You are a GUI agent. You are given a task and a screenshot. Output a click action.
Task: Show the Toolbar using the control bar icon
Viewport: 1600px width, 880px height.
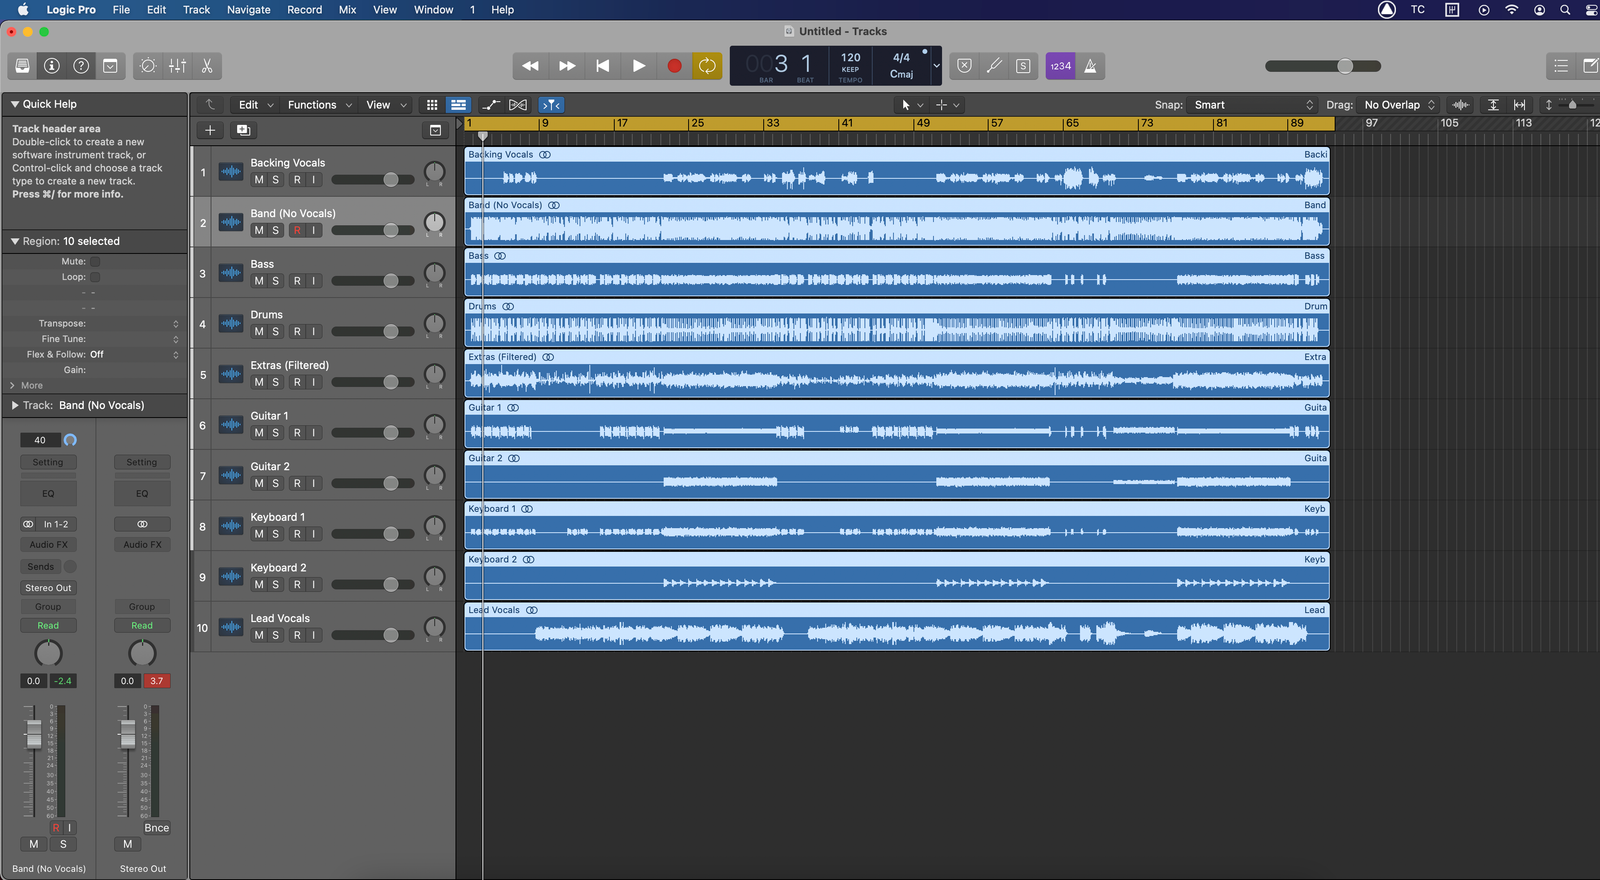click(110, 66)
